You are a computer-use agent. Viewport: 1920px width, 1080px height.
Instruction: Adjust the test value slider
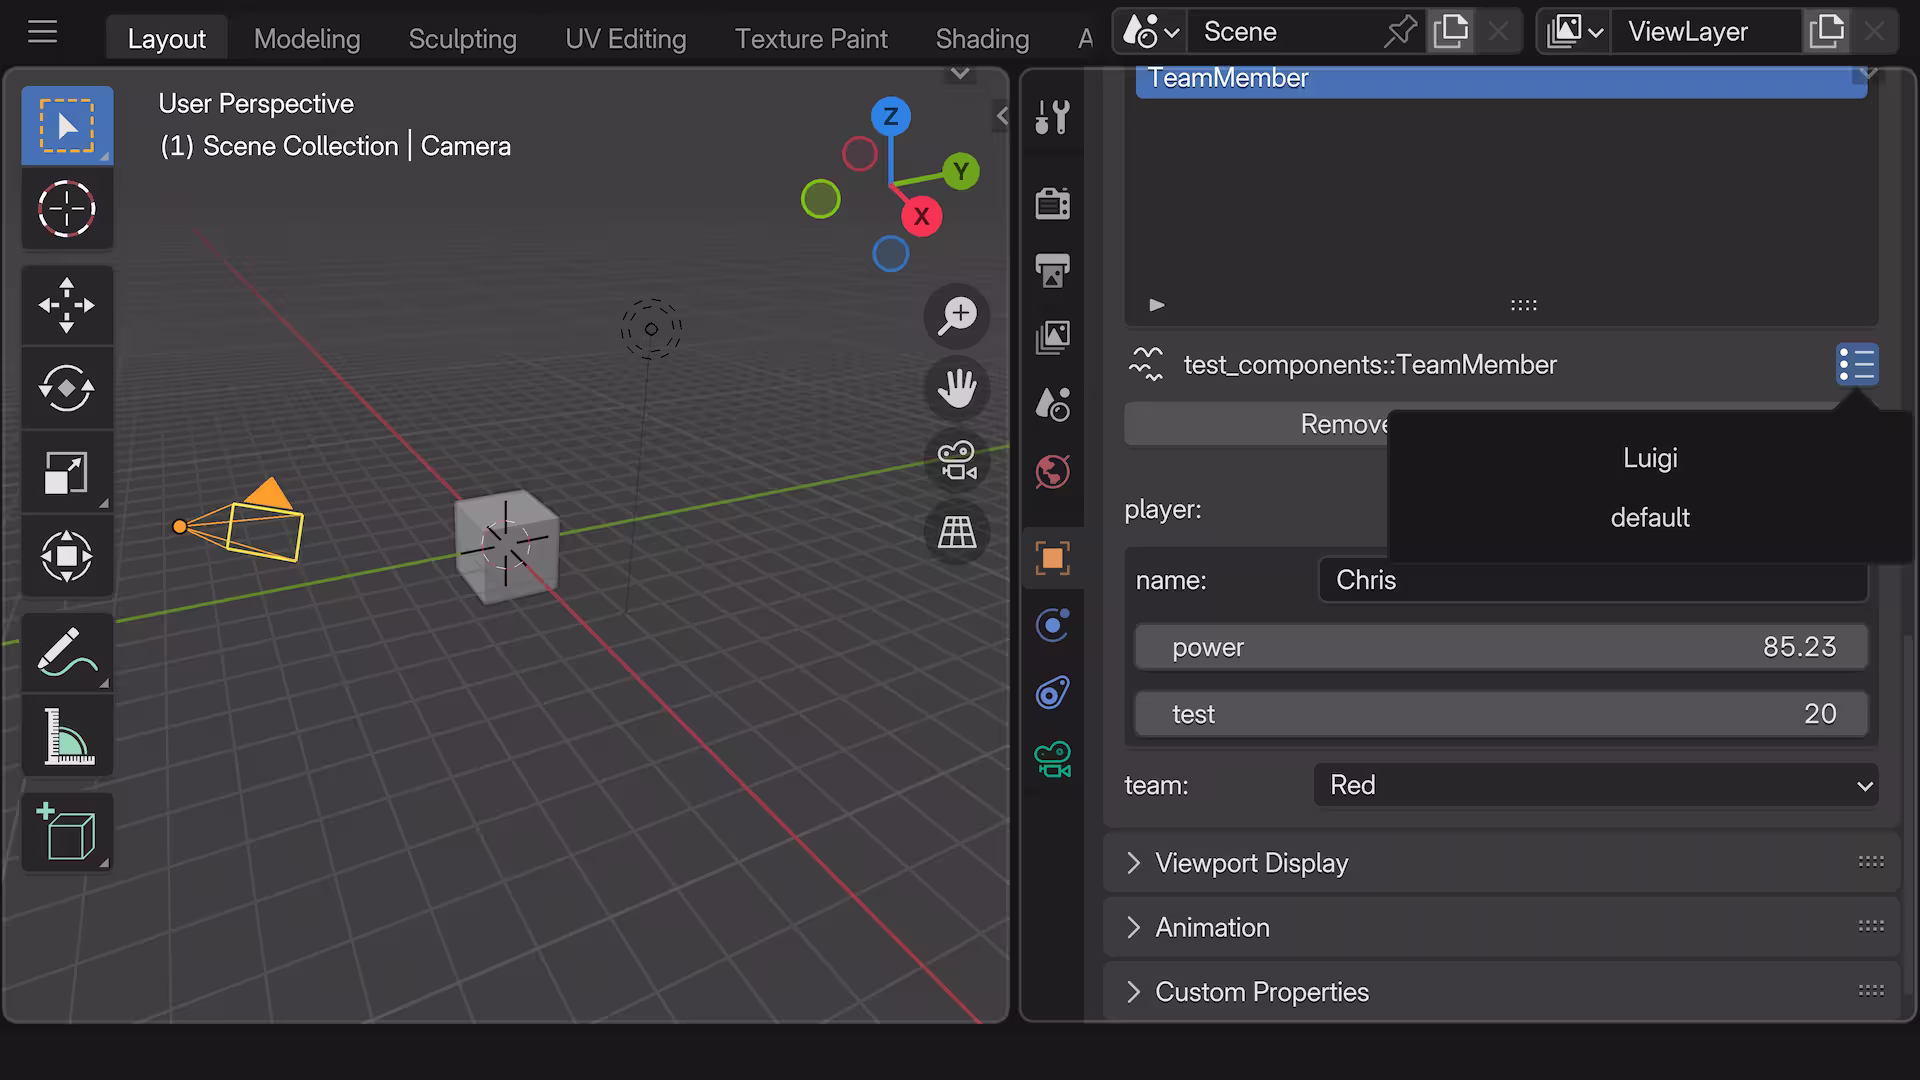(x=1501, y=714)
